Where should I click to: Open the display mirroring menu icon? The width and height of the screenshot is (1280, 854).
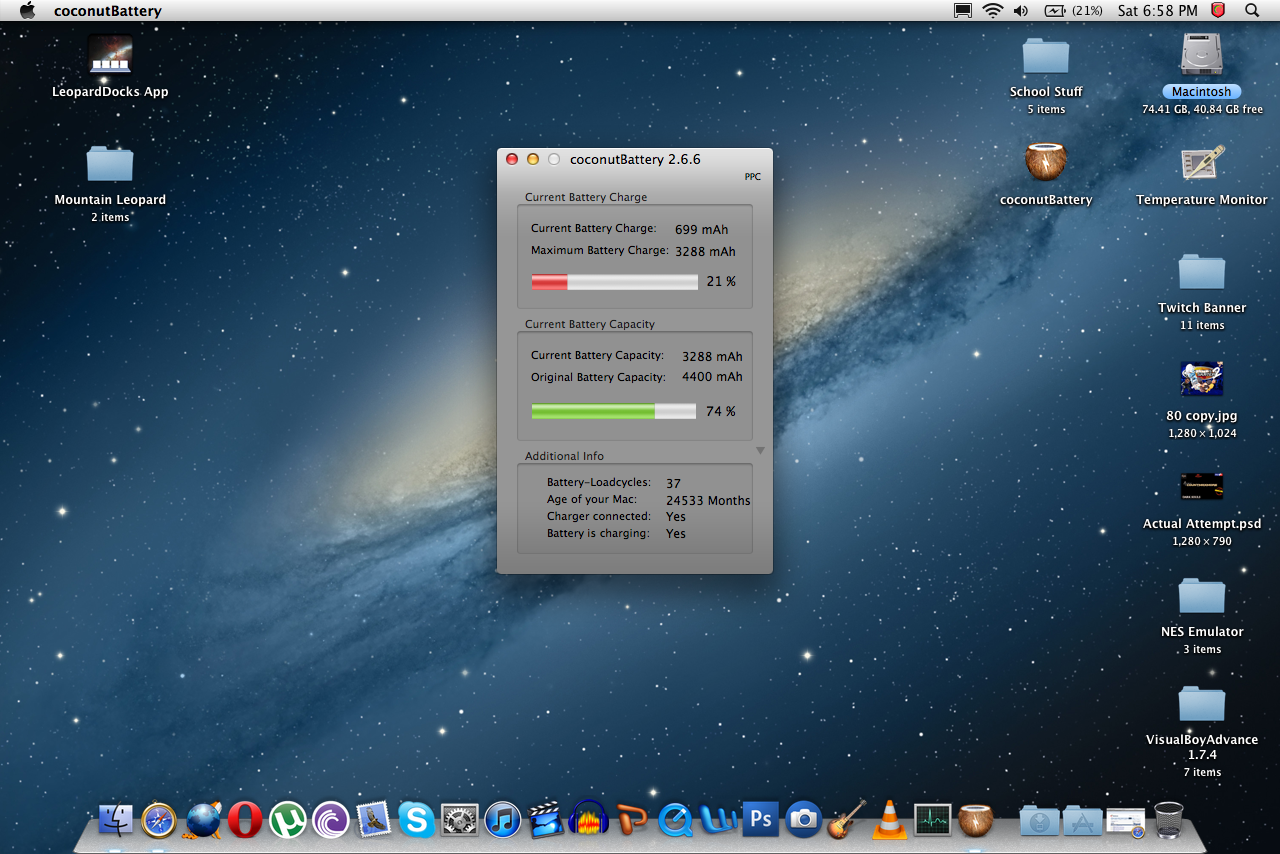pyautogui.click(x=963, y=10)
